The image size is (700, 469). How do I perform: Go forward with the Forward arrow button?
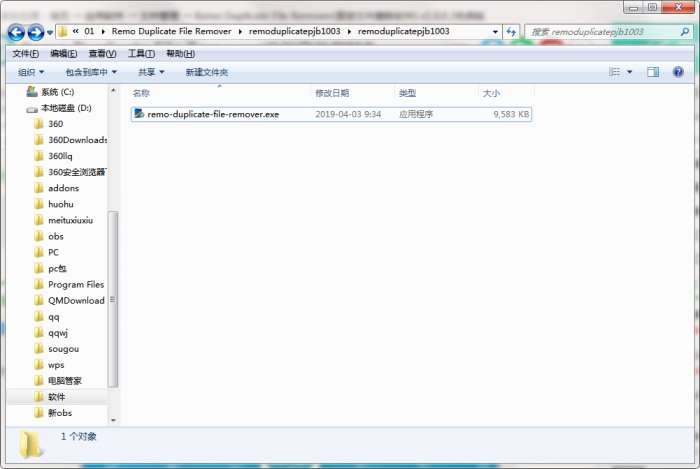click(x=36, y=33)
